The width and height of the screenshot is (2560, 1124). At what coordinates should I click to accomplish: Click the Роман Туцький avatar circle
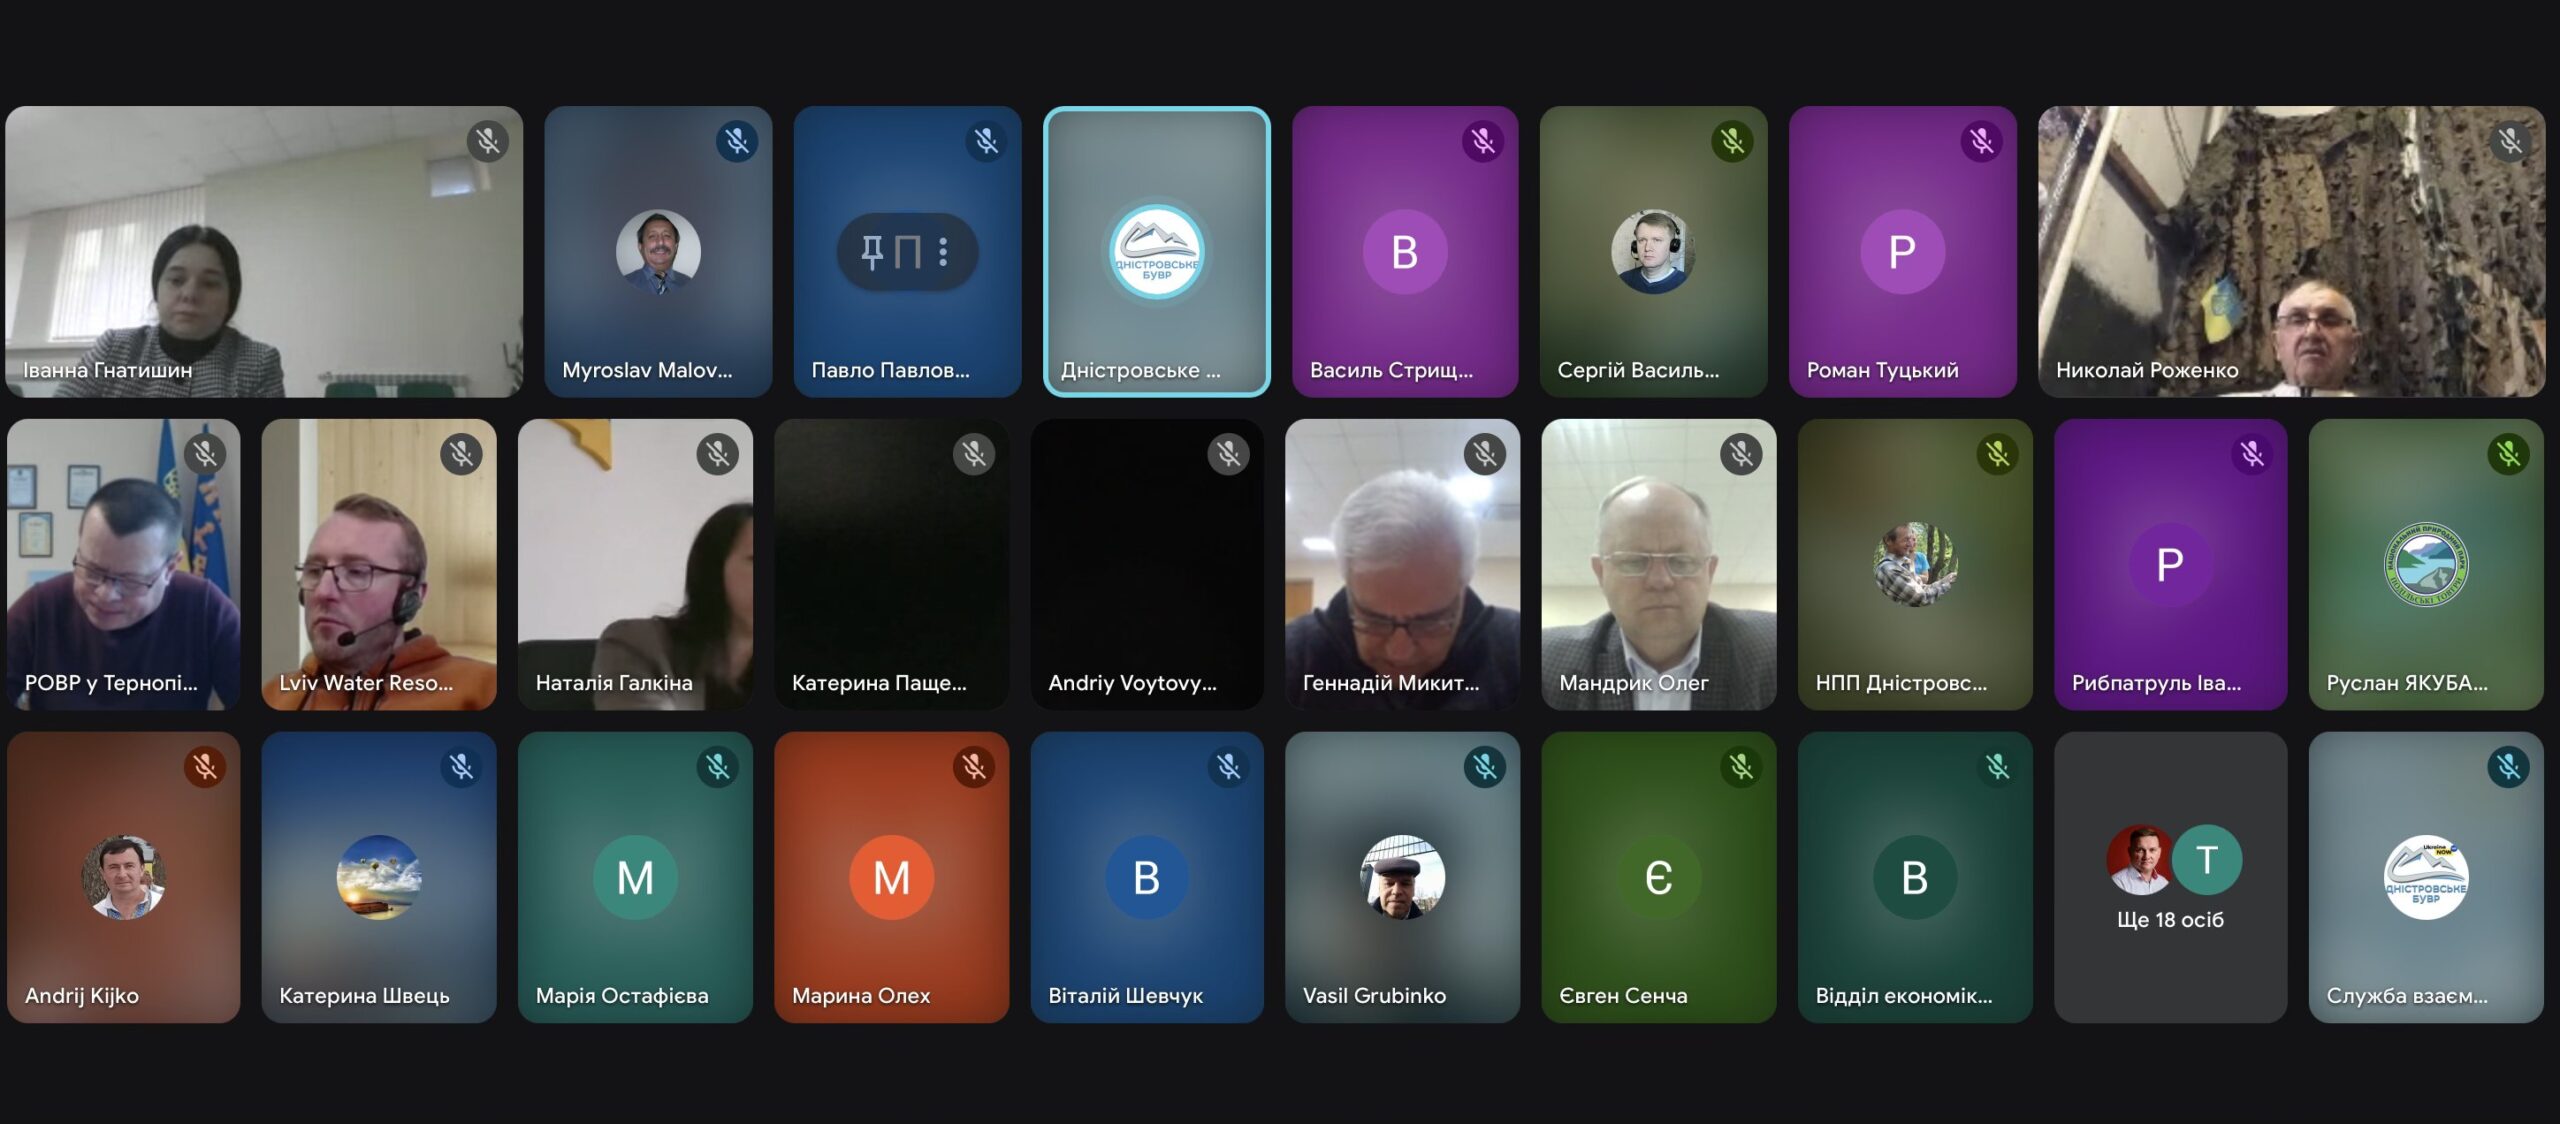click(1902, 252)
